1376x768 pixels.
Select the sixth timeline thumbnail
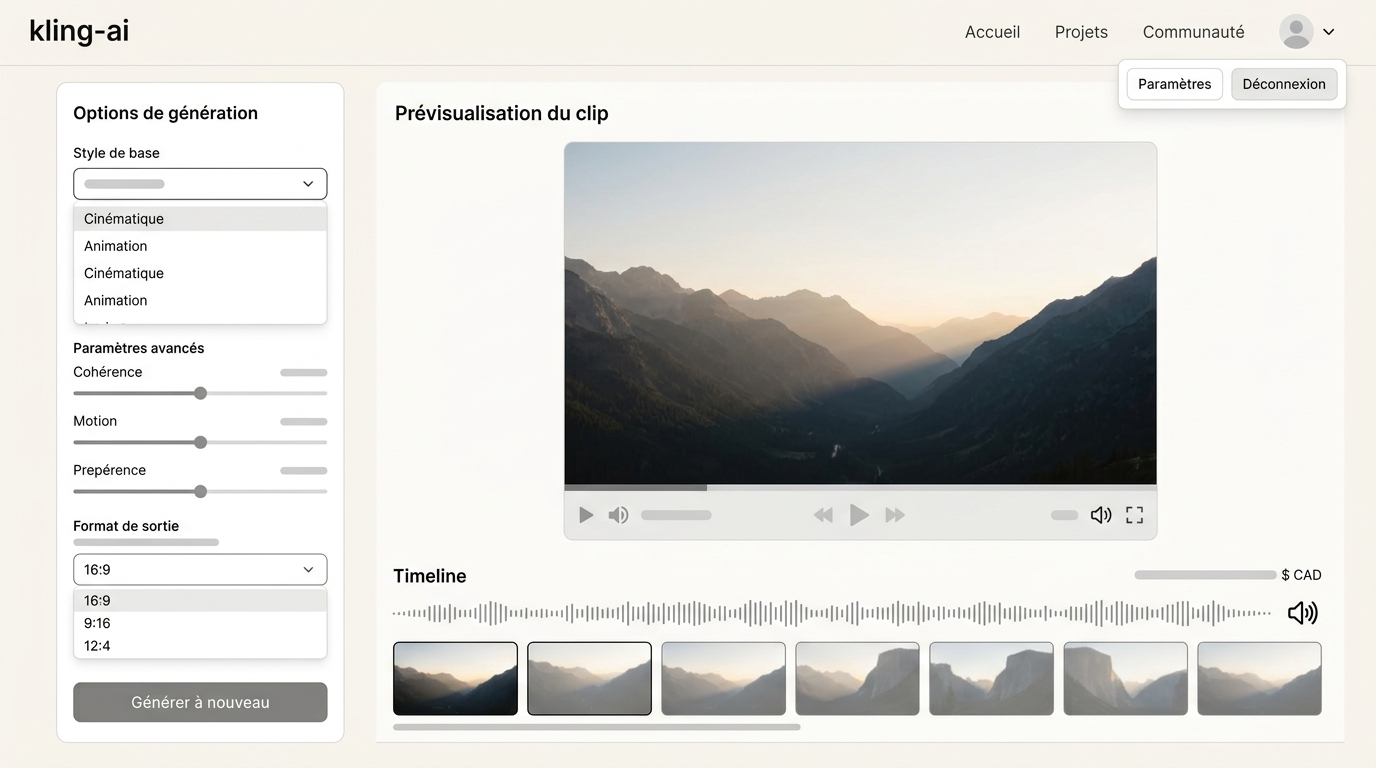1125,679
